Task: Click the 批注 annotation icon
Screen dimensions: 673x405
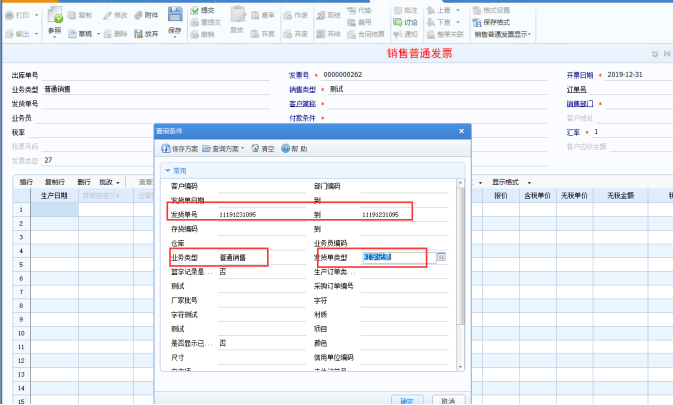Action: tap(398, 10)
